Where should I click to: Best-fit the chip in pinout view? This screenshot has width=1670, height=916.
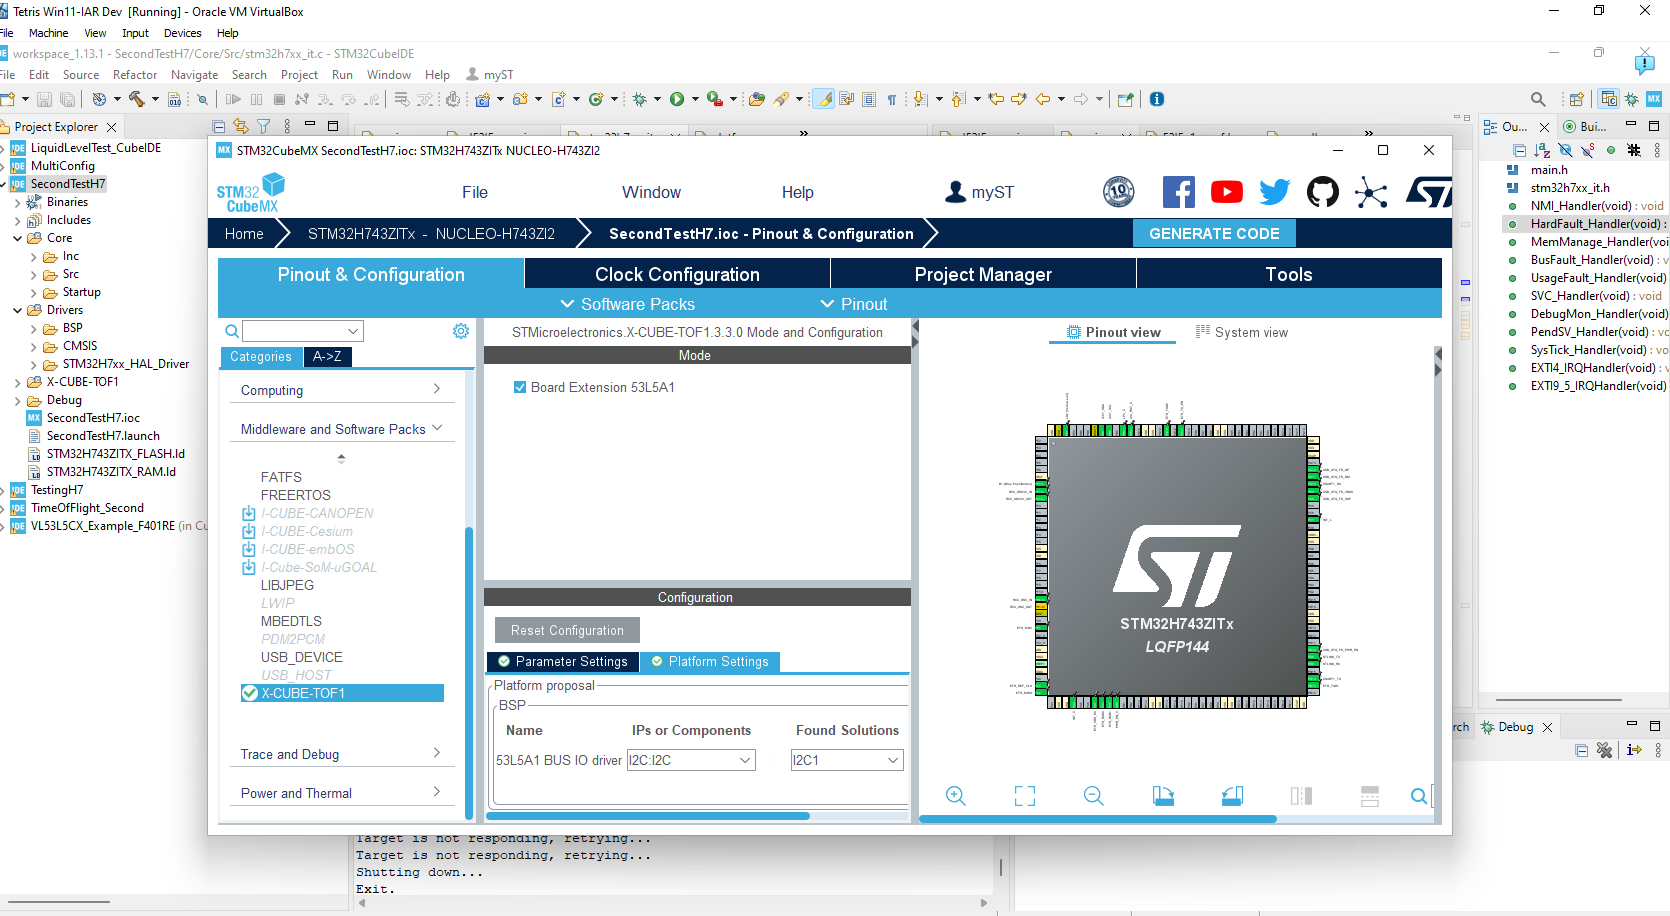1024,796
